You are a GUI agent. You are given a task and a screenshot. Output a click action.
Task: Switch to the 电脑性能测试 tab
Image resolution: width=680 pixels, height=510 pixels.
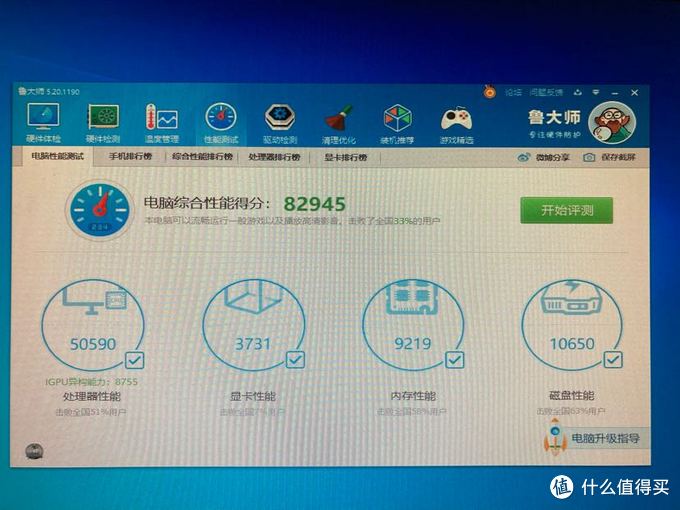coord(57,156)
